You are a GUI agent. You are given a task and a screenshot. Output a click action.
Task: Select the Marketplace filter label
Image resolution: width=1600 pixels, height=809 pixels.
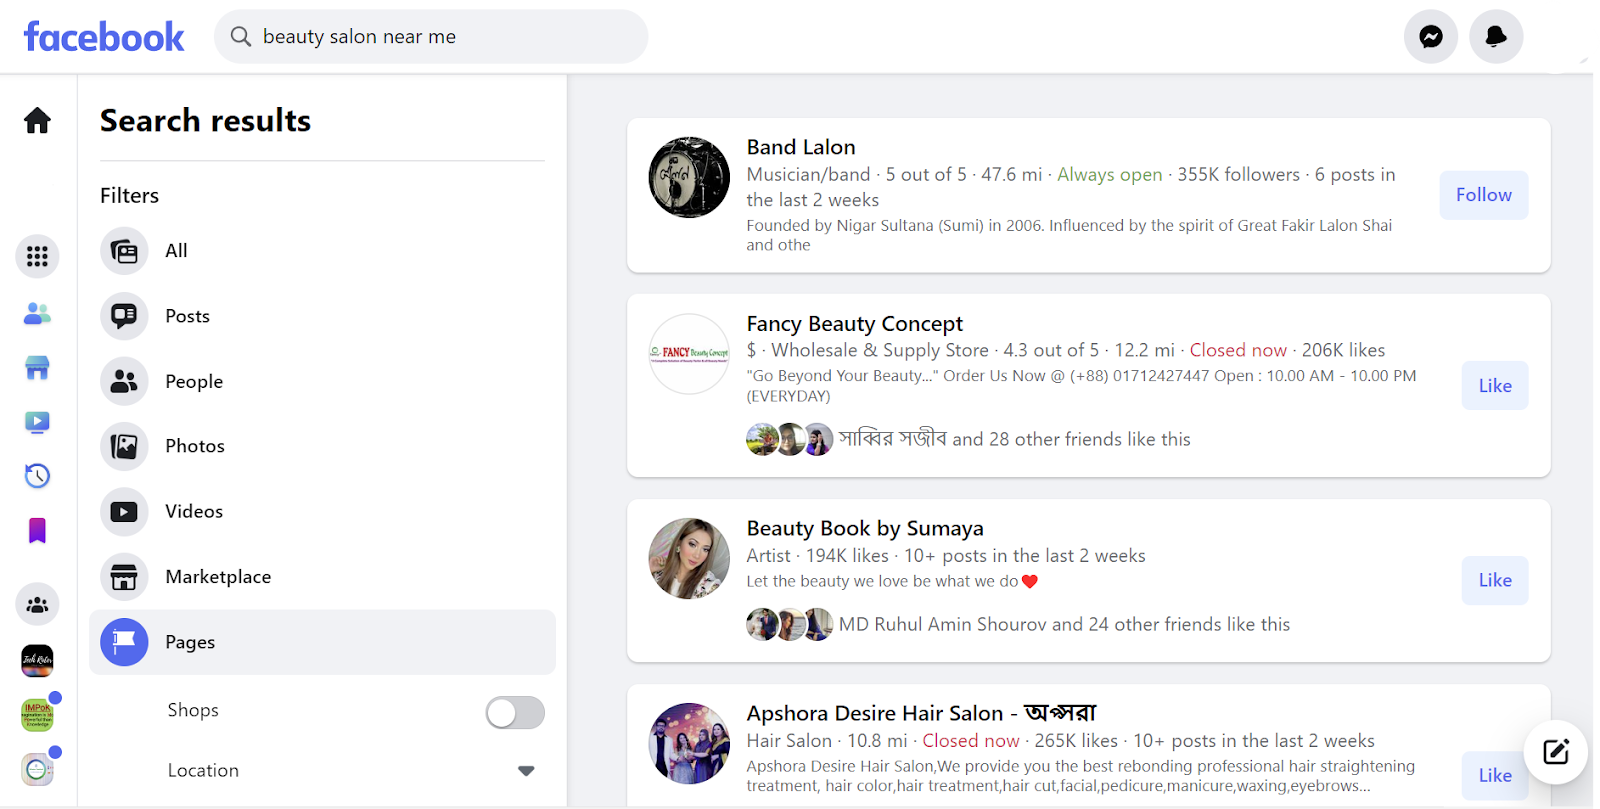218,577
